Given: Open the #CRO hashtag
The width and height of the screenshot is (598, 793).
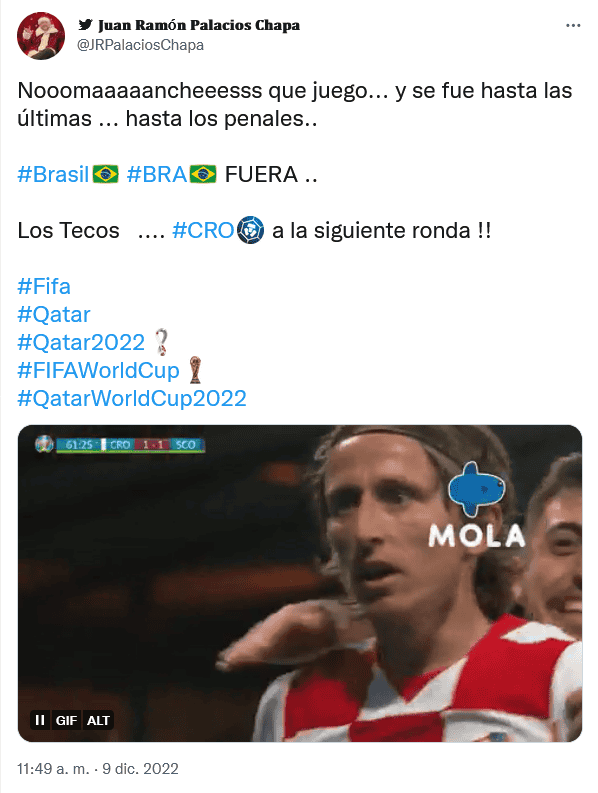Looking at the screenshot, I should coord(203,231).
